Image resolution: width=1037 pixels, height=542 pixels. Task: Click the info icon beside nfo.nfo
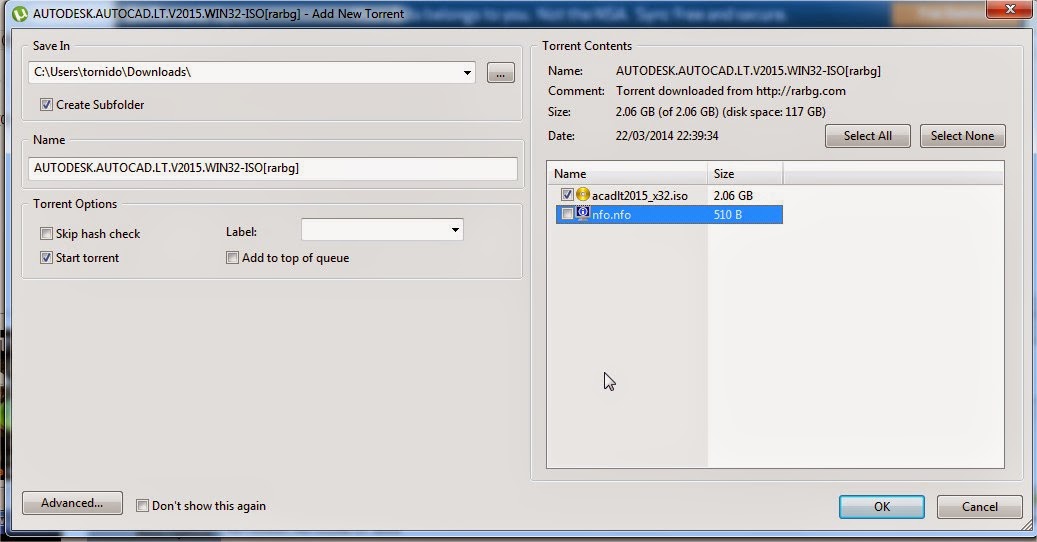click(x=583, y=213)
